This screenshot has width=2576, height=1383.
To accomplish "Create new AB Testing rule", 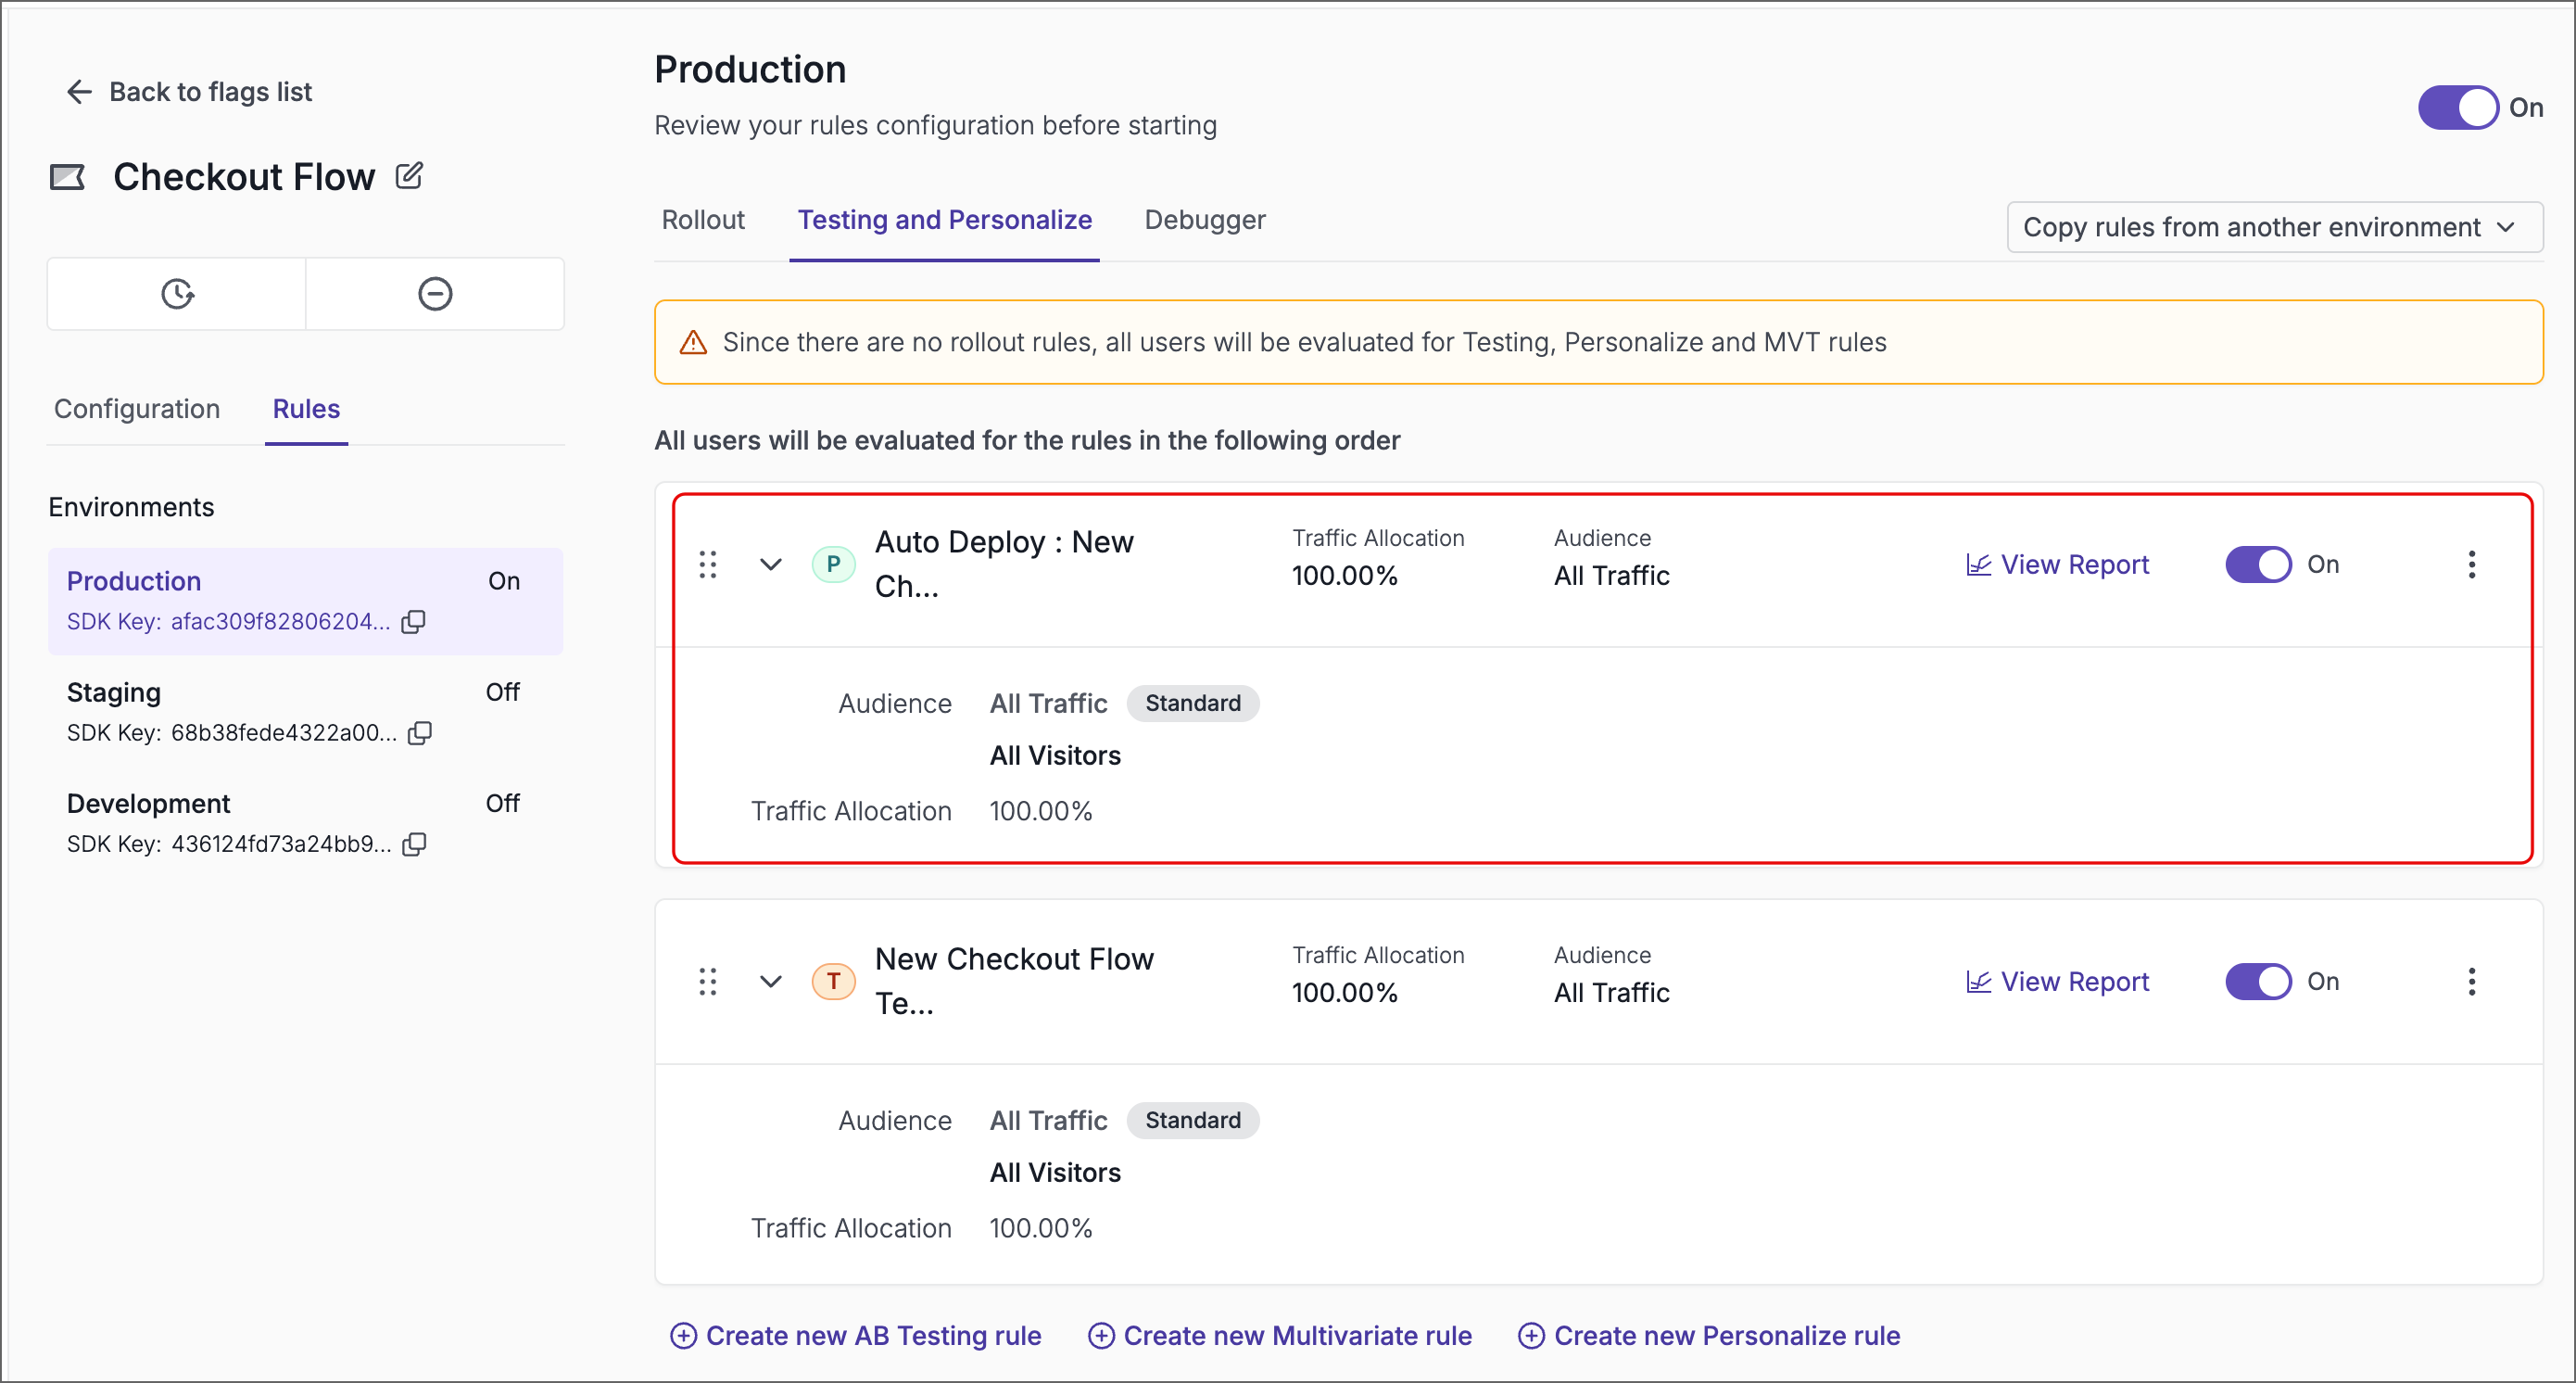I will 855,1335.
